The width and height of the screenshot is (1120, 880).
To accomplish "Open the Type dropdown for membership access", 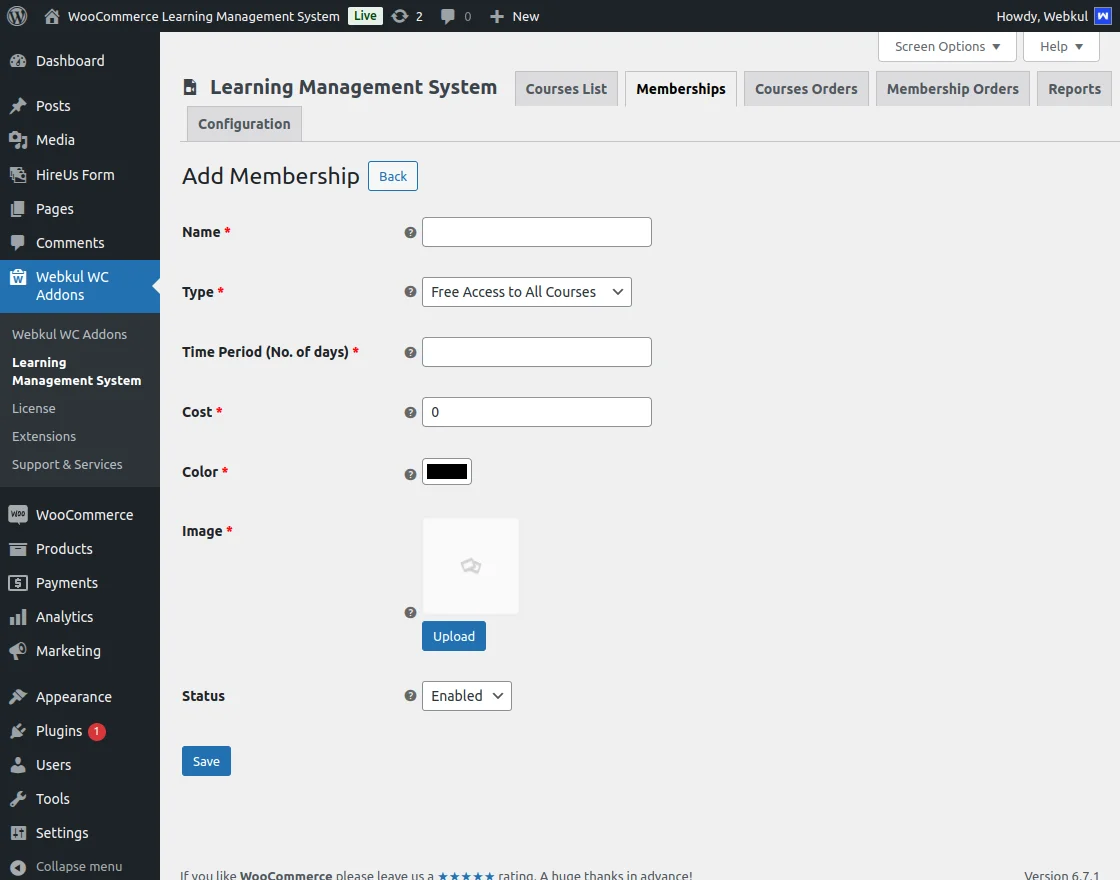I will pos(526,292).
